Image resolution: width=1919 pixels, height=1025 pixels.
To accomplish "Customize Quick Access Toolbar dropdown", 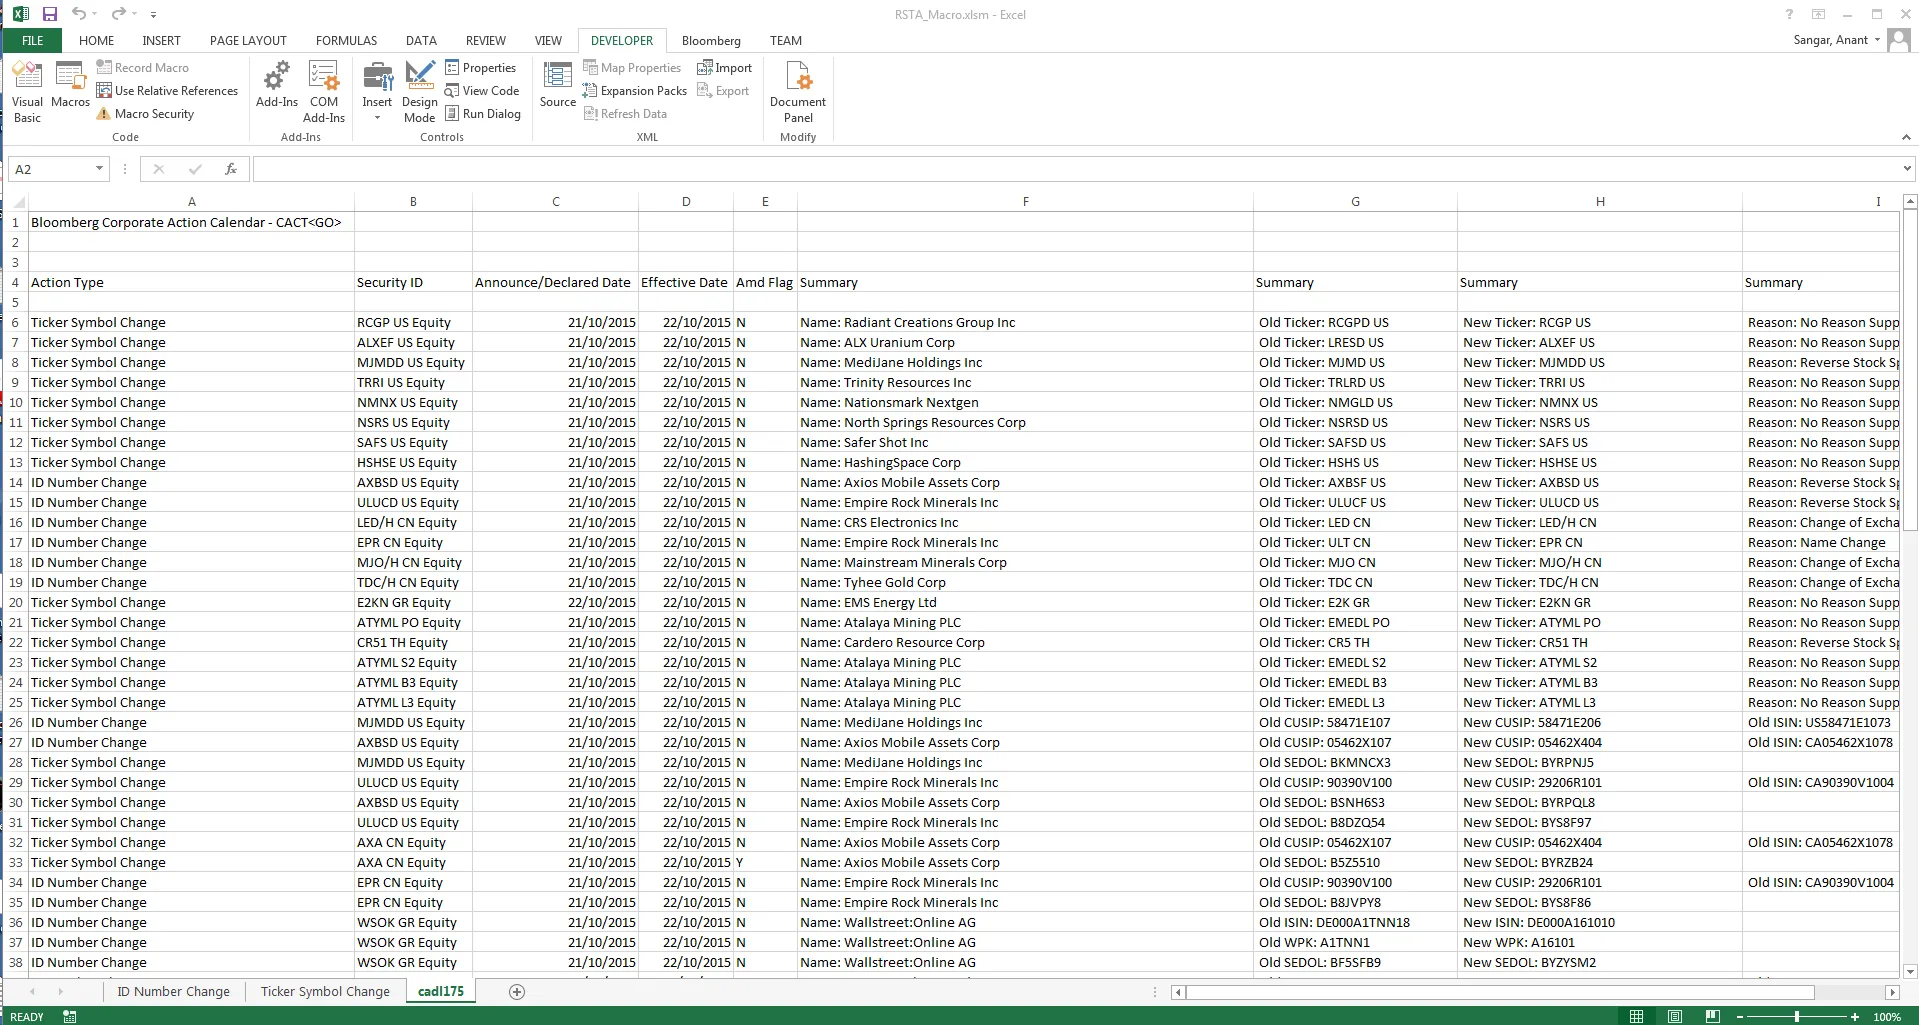I will coord(153,15).
